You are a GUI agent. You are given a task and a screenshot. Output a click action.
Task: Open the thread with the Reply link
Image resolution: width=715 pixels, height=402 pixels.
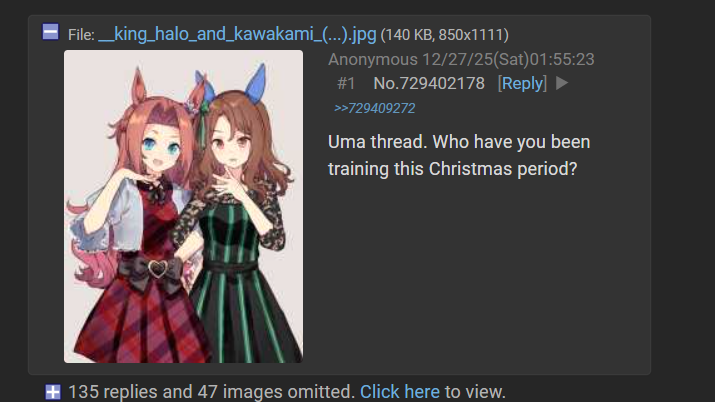click(522, 83)
